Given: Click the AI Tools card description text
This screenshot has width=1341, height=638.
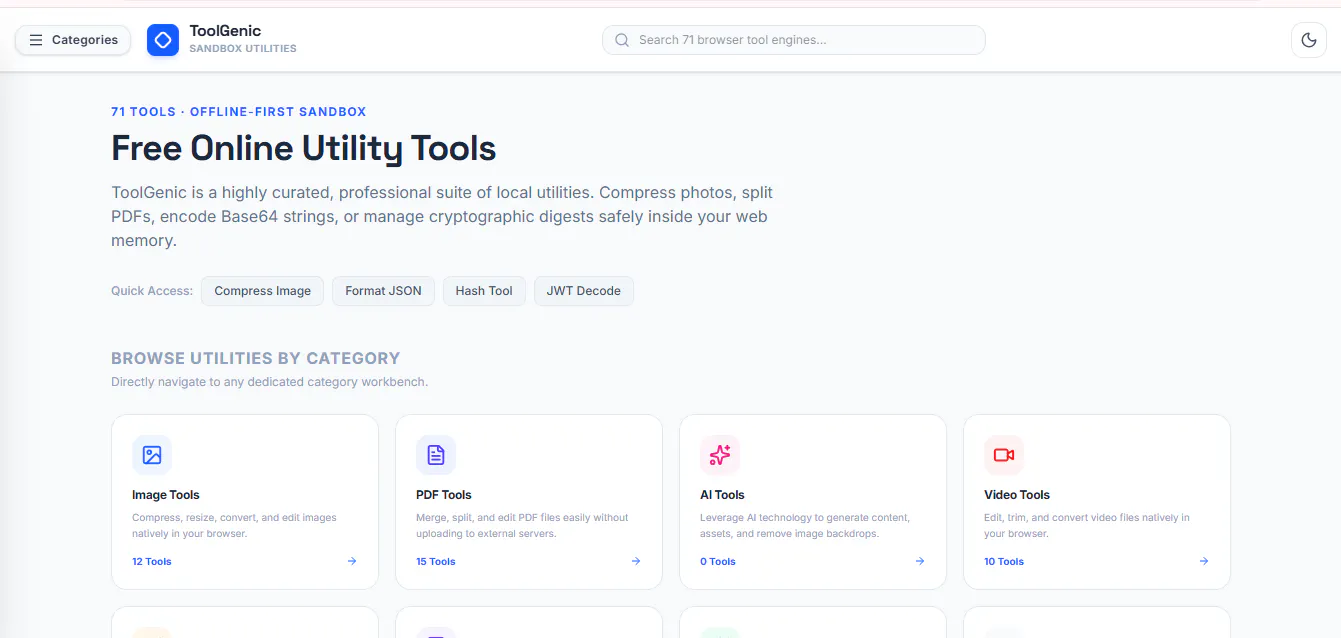Looking at the screenshot, I should pos(805,526).
